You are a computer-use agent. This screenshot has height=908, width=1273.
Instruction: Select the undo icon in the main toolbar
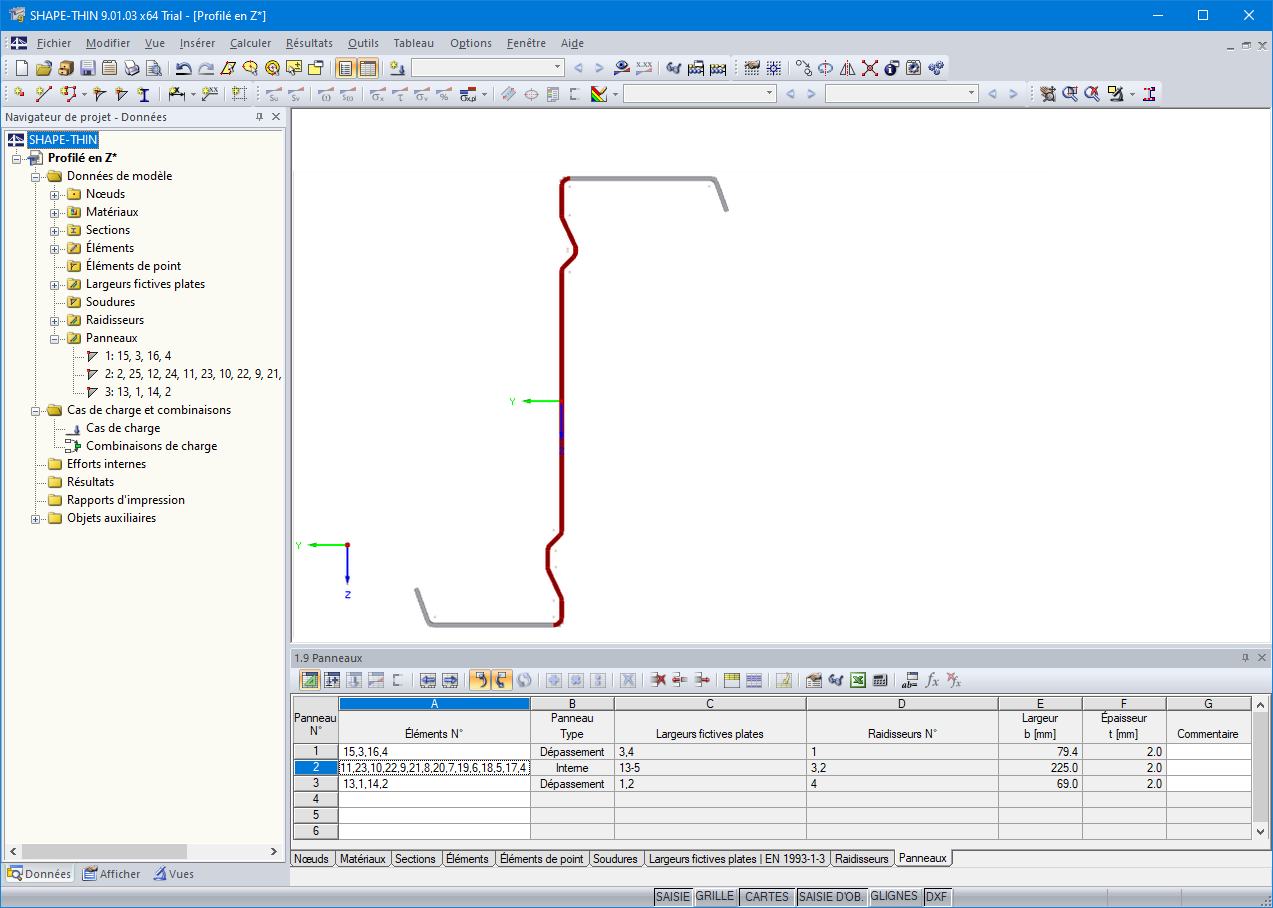(184, 67)
